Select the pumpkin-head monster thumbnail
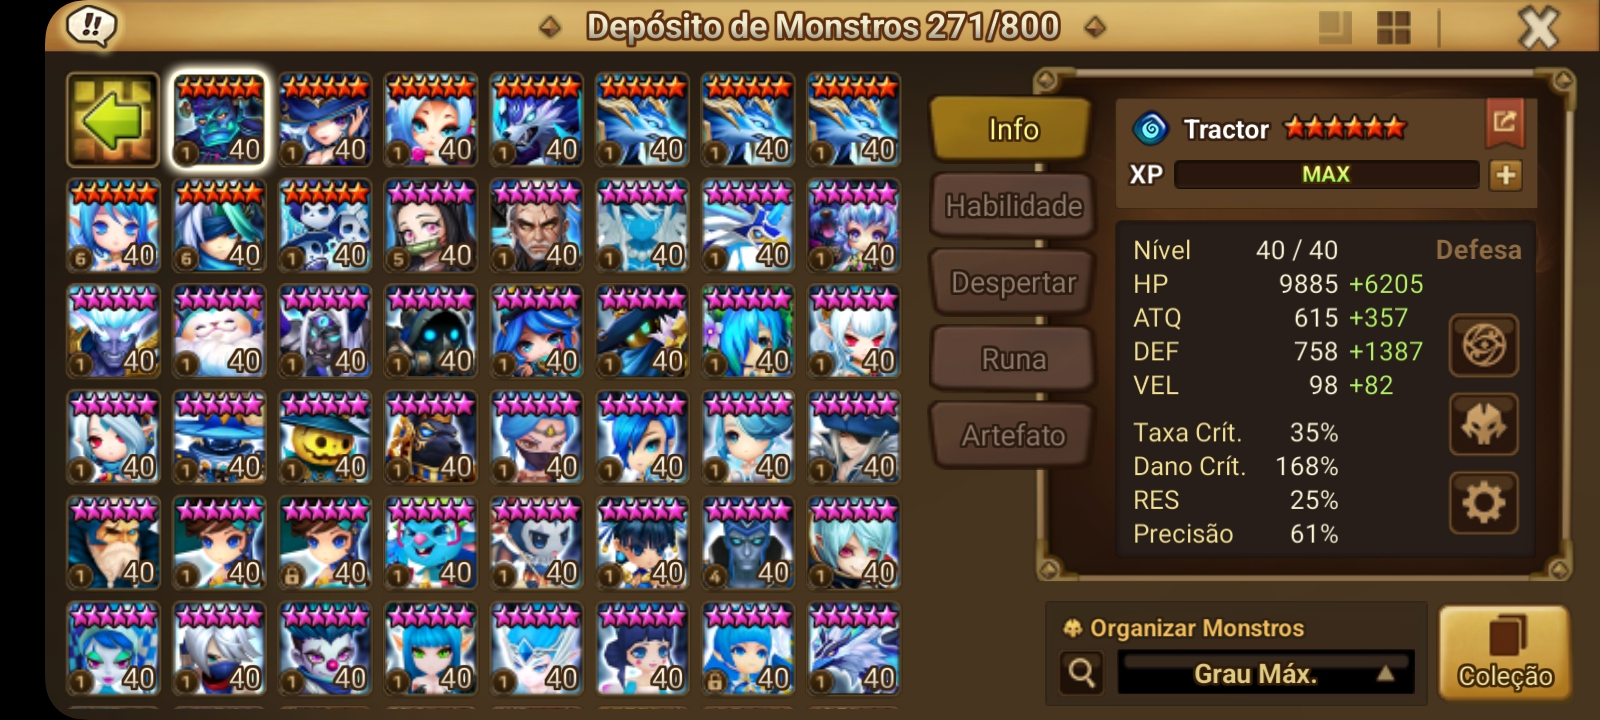The width and height of the screenshot is (1600, 720). 325,437
